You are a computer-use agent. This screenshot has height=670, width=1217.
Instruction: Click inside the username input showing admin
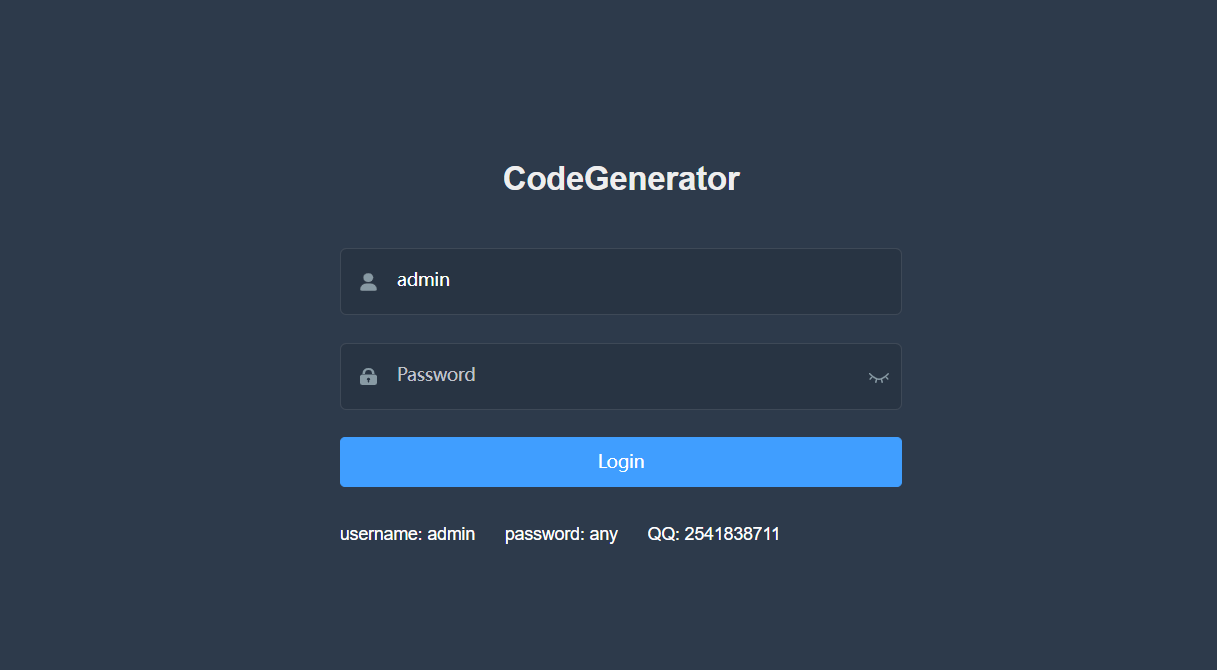coord(600,281)
